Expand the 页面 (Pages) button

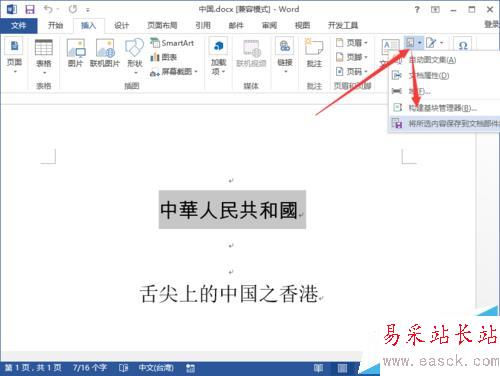tap(14, 55)
